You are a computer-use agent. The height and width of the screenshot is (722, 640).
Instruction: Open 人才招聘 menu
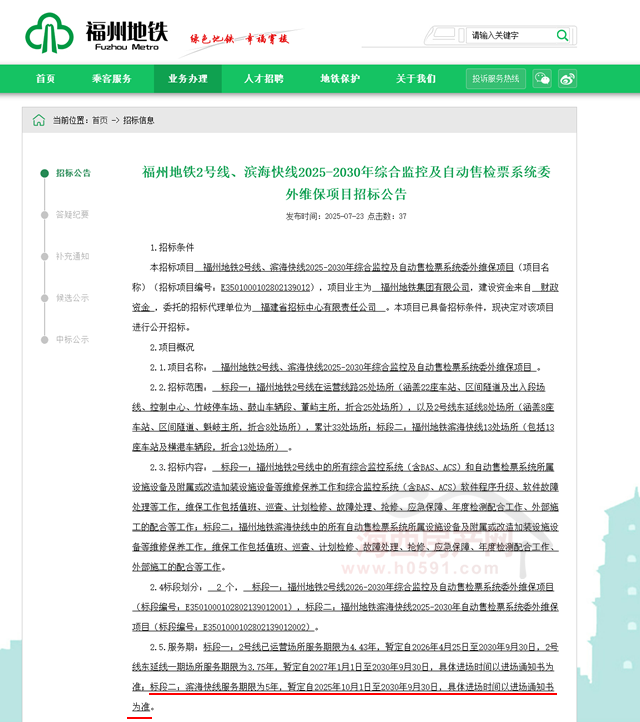click(264, 79)
